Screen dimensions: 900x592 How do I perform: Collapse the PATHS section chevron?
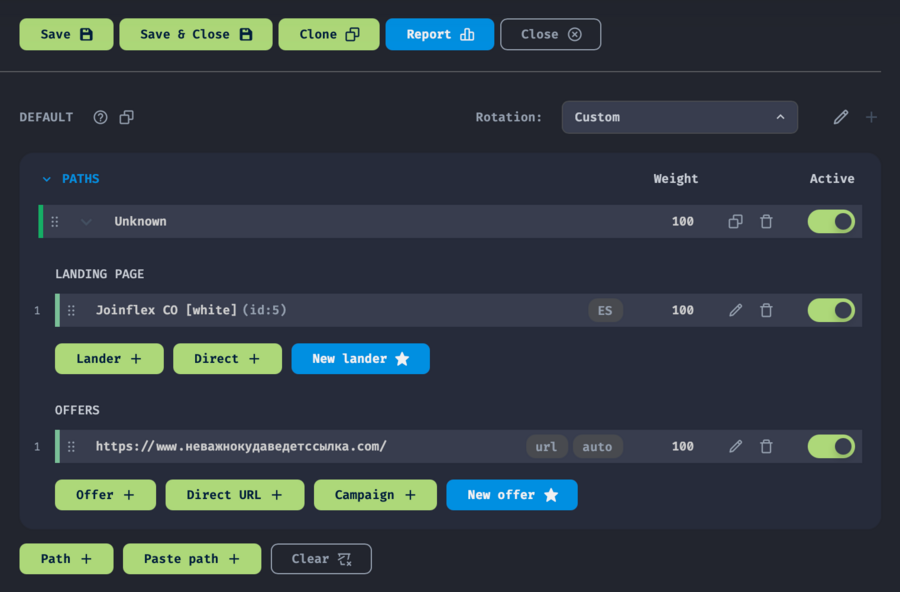click(x=46, y=179)
